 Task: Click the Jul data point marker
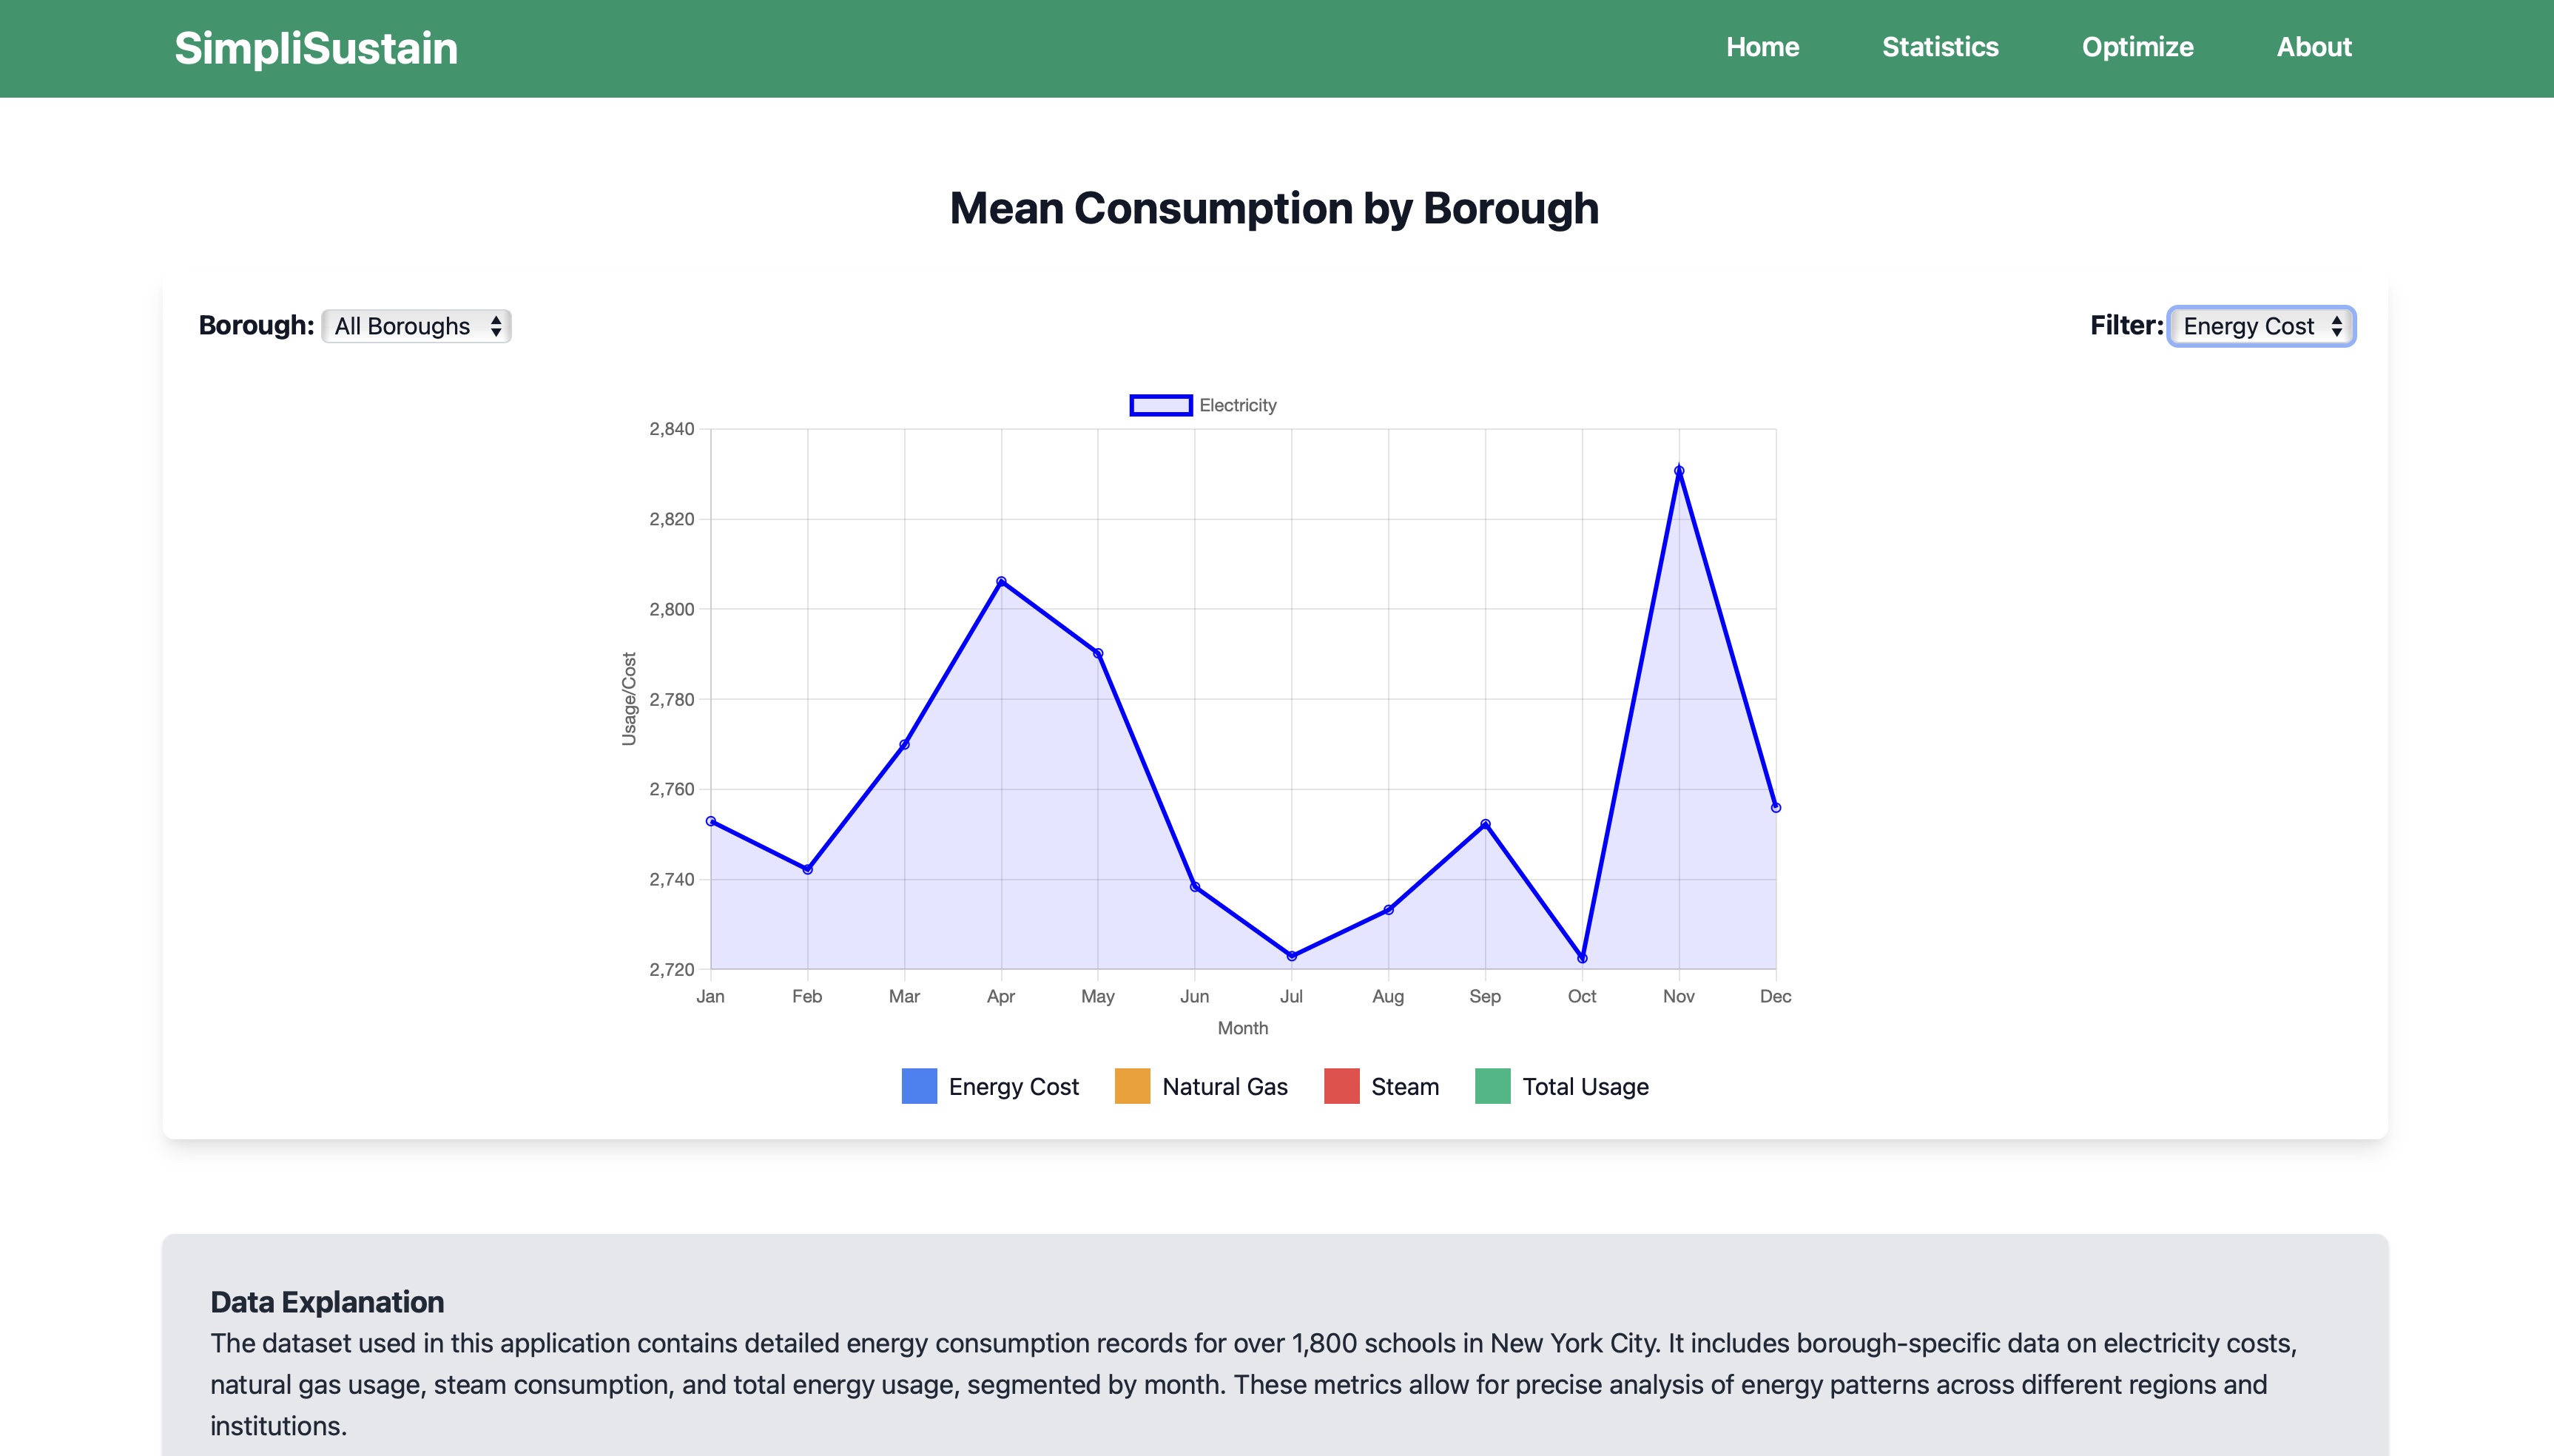click(x=1291, y=956)
